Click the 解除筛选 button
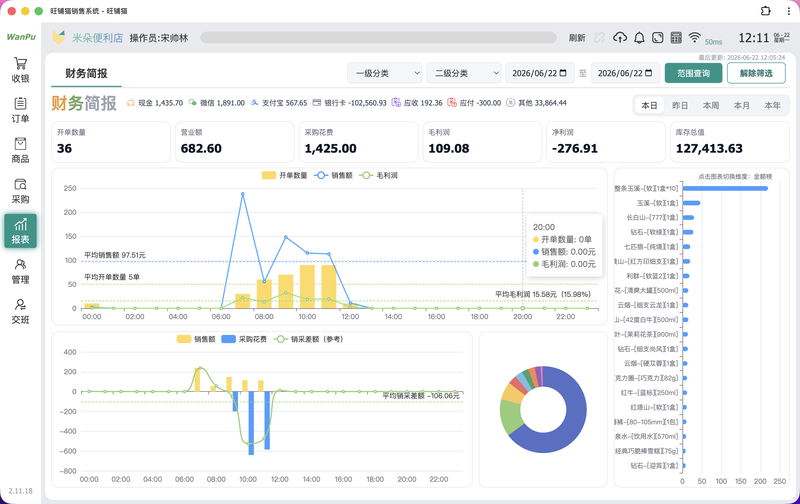Image resolution: width=800 pixels, height=504 pixels. point(756,73)
